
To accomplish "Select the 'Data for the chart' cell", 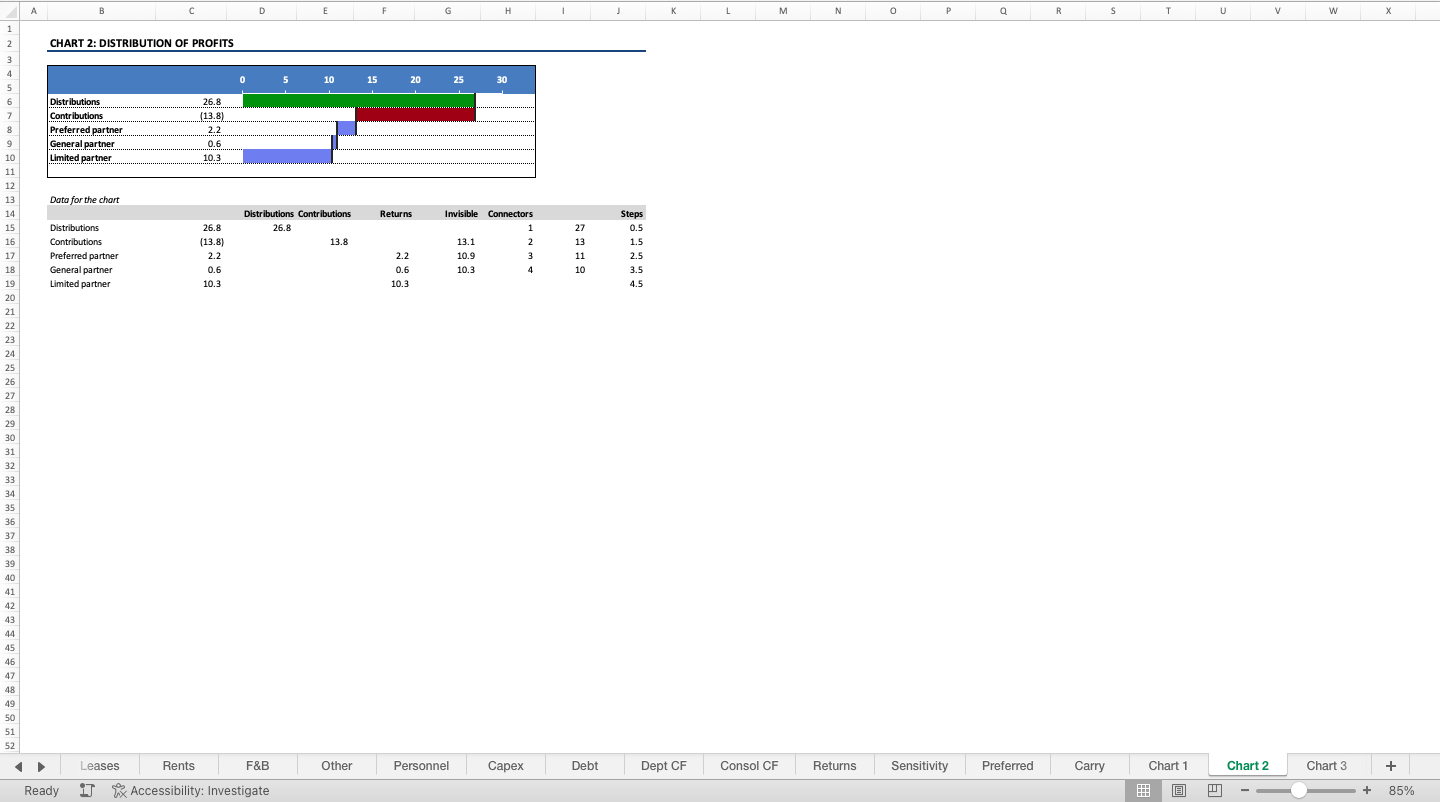I will pyautogui.click(x=84, y=200).
